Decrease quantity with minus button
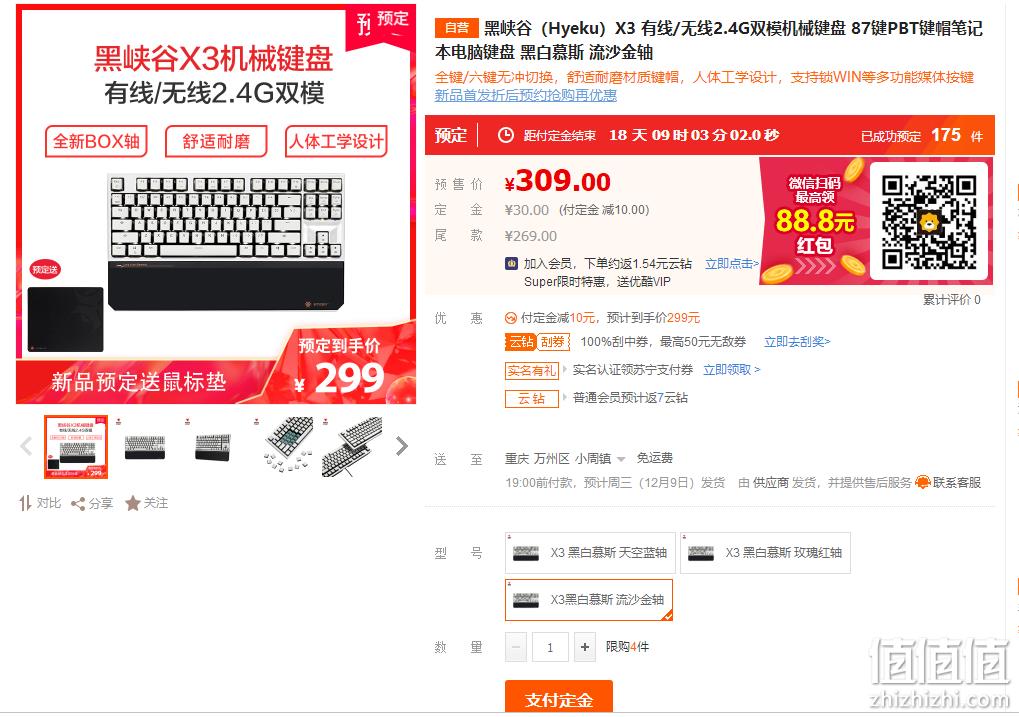1019x717 pixels. click(x=516, y=647)
